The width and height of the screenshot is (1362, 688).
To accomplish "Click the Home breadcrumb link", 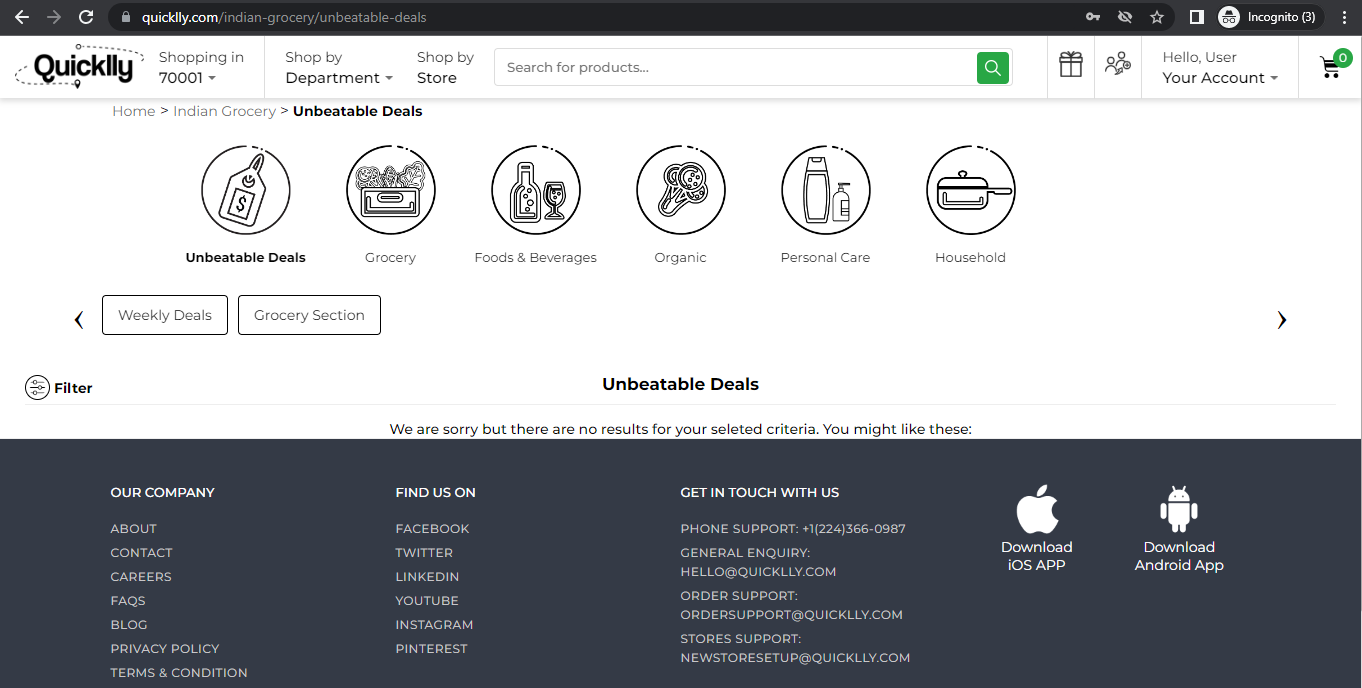I will pos(134,111).
